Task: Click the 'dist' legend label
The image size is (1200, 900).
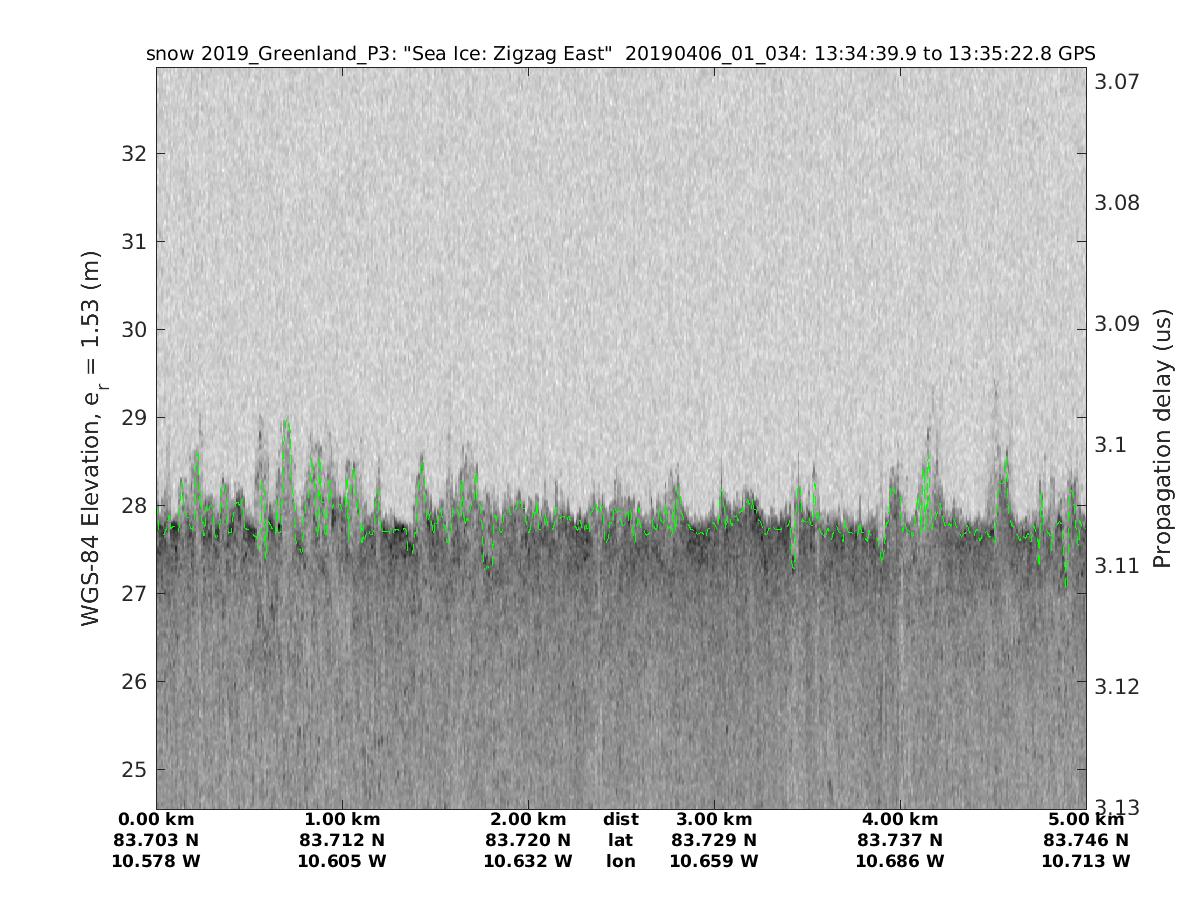Action: coord(620,821)
